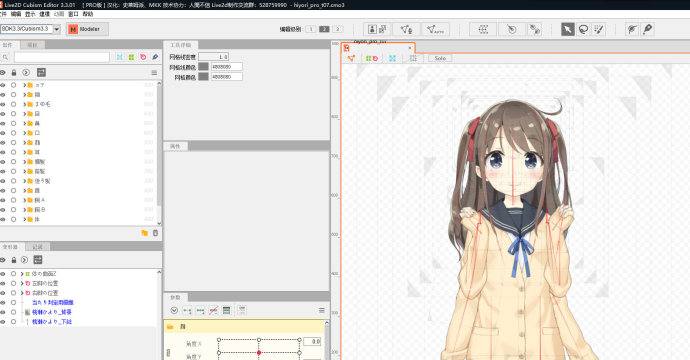The image size is (690, 360).
Task: Hide the 桃瀬ひより_背景 item
Action: (3, 312)
